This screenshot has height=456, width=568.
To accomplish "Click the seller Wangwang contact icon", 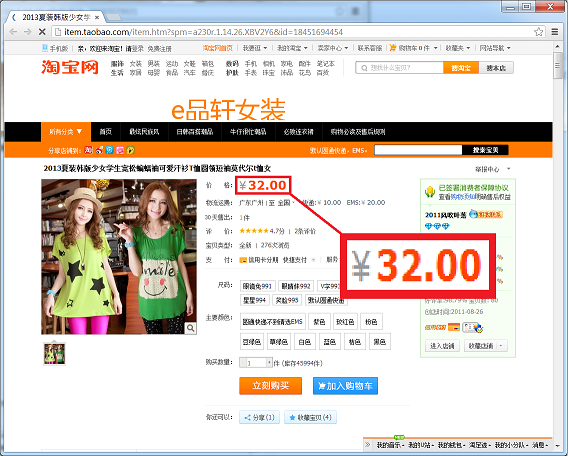I will 486,214.
